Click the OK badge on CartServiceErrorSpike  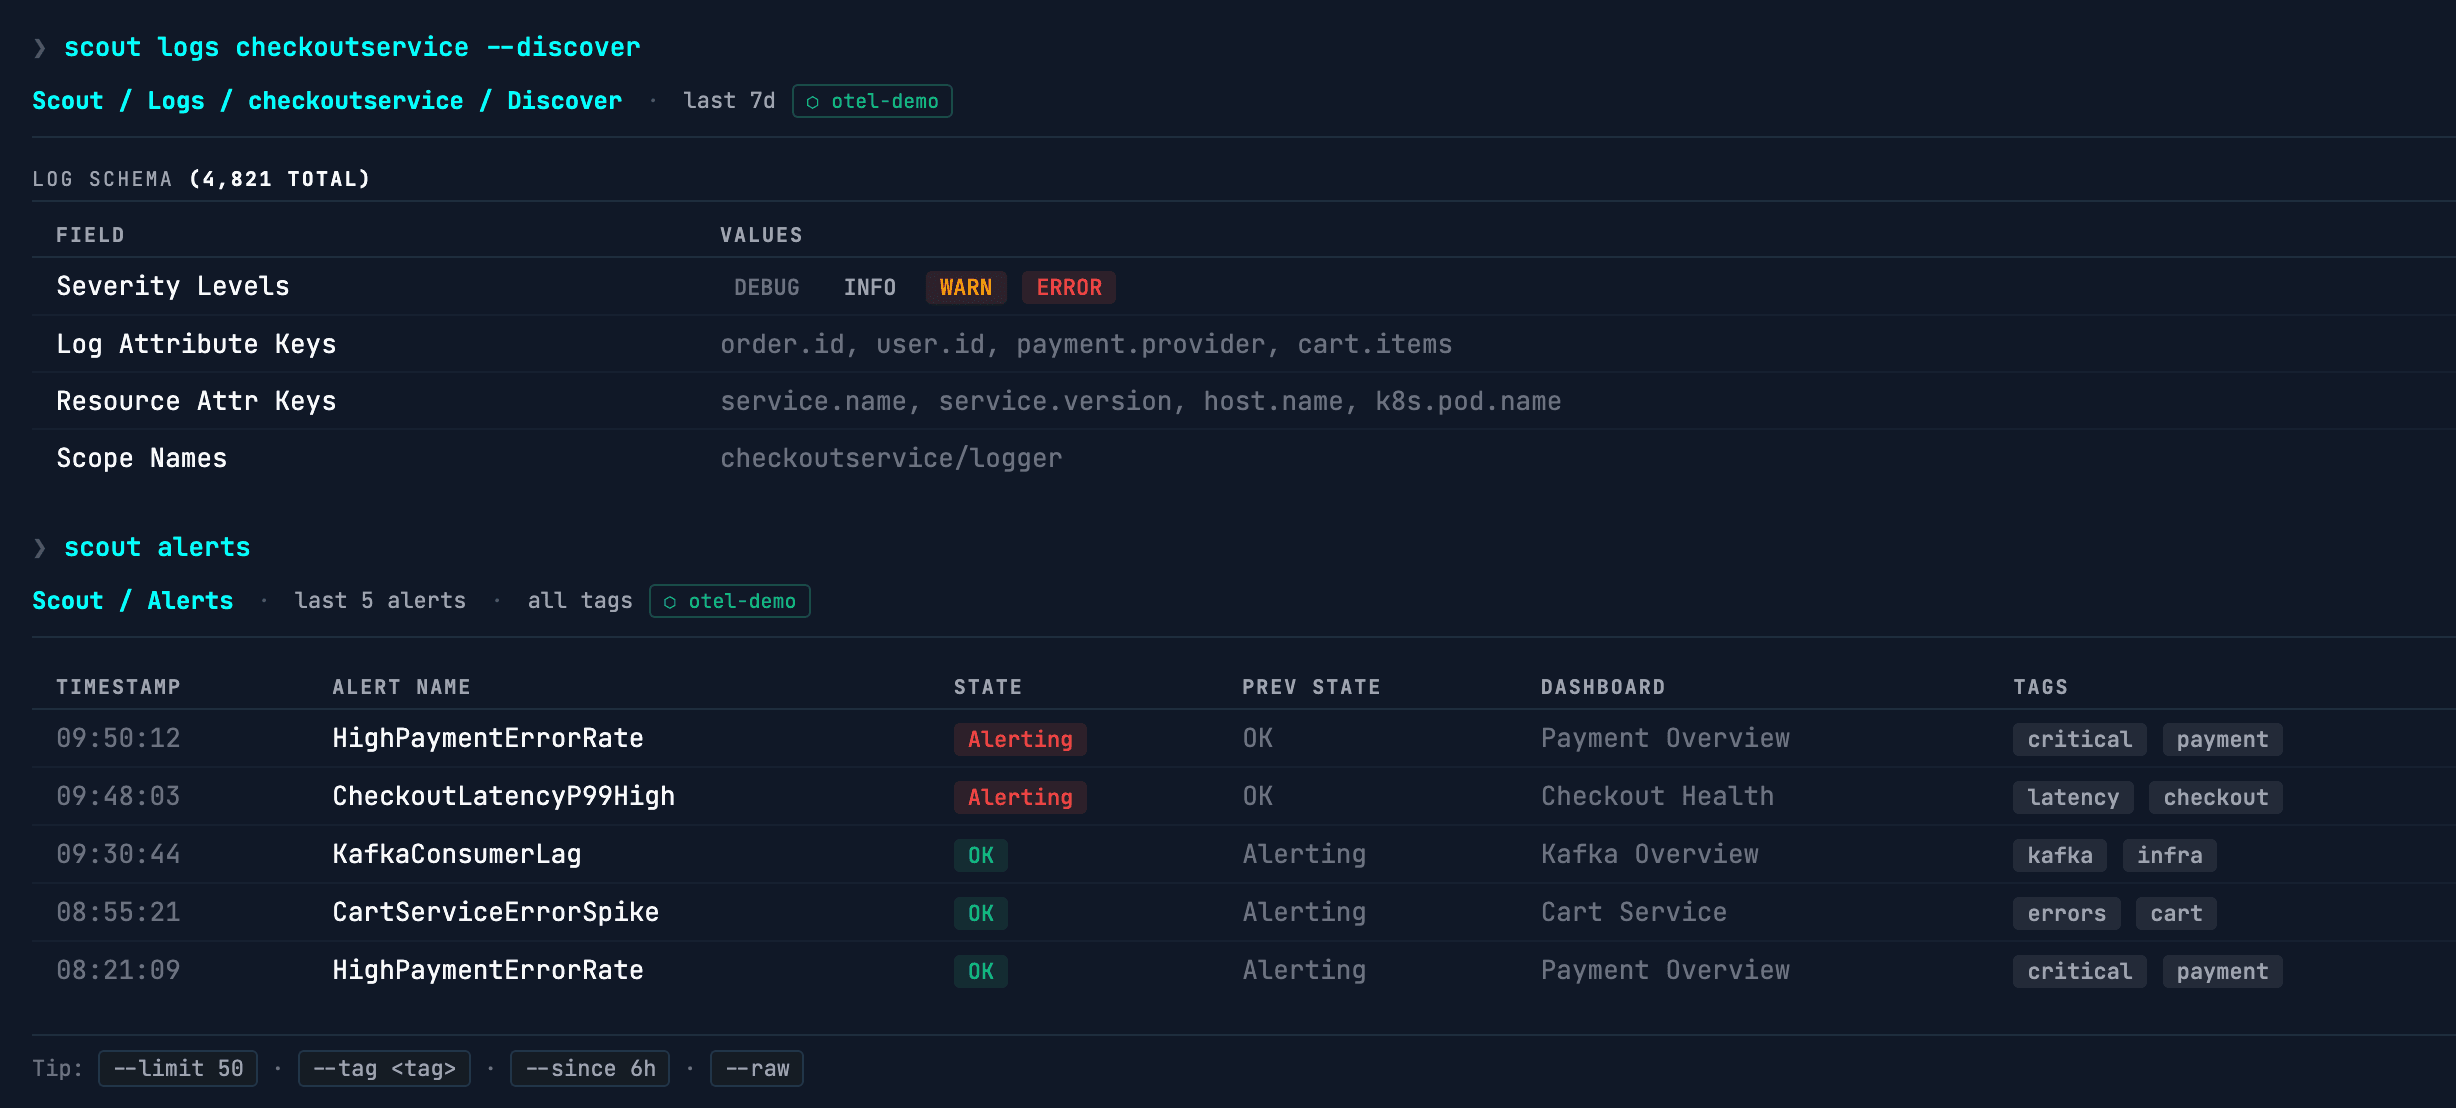click(980, 913)
